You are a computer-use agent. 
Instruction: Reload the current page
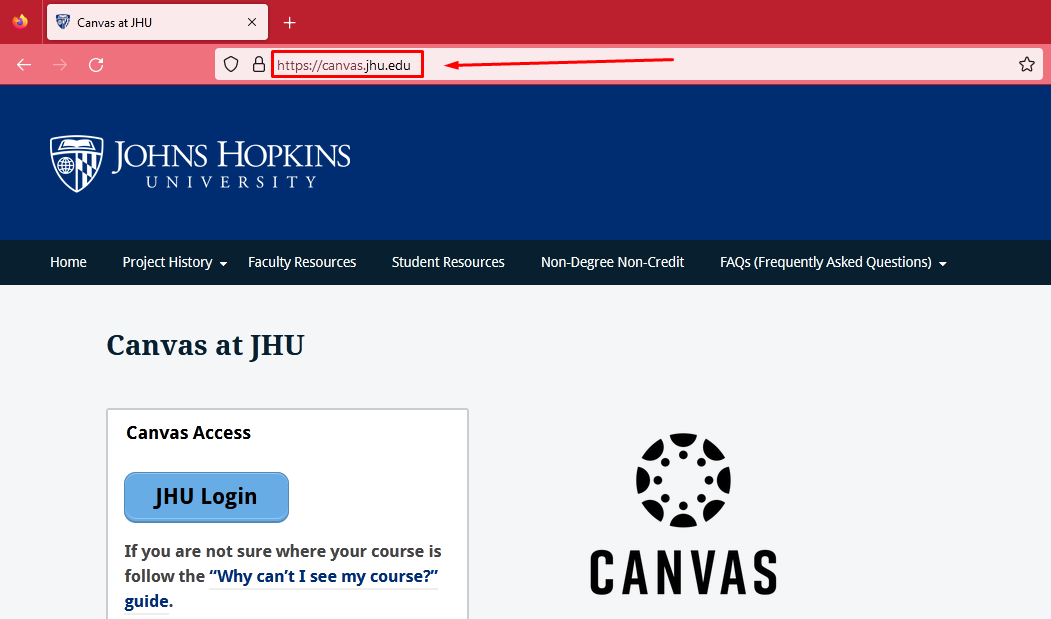(x=97, y=64)
